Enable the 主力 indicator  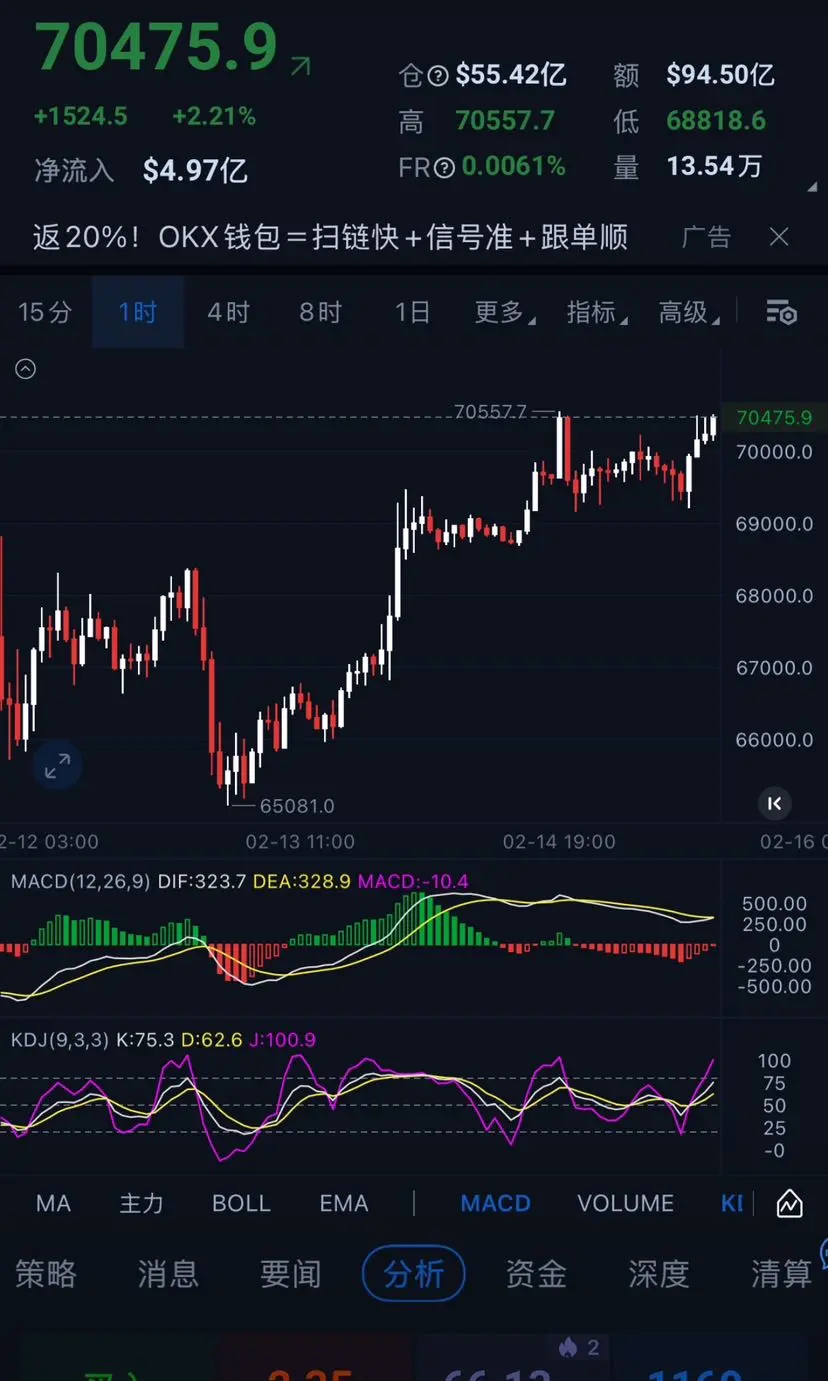(141, 1203)
